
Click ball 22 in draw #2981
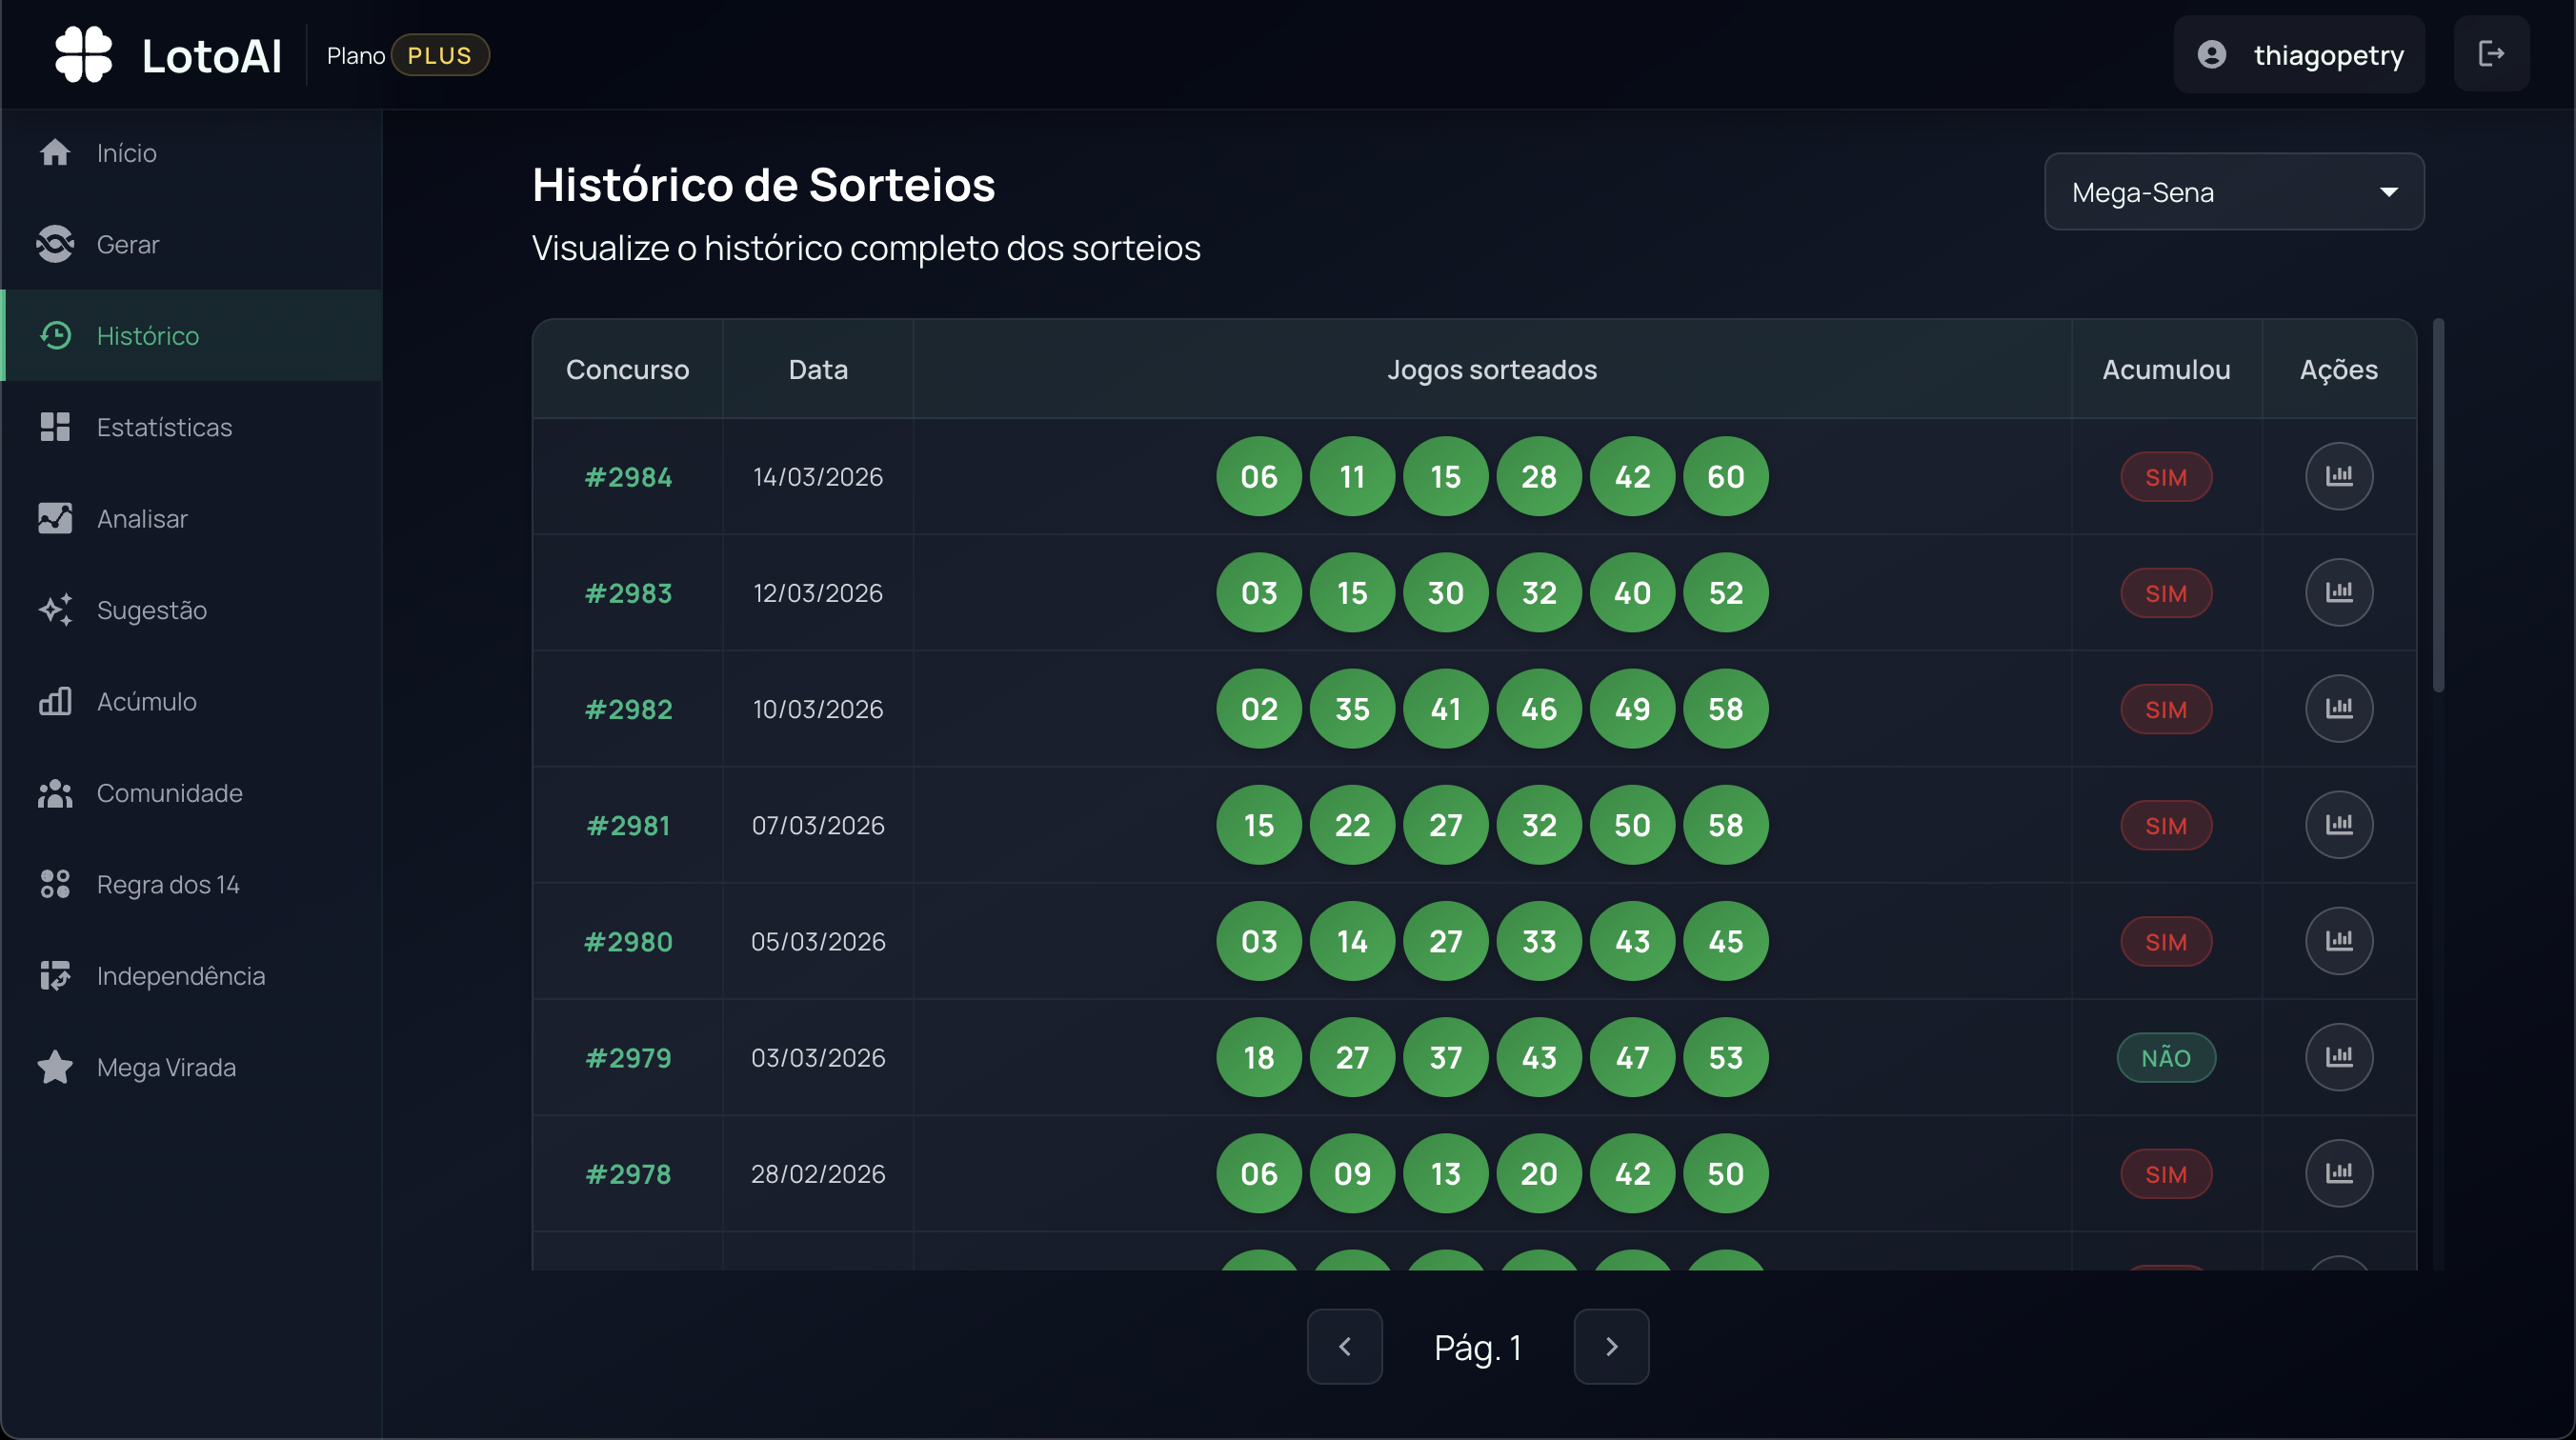pyautogui.click(x=1352, y=825)
